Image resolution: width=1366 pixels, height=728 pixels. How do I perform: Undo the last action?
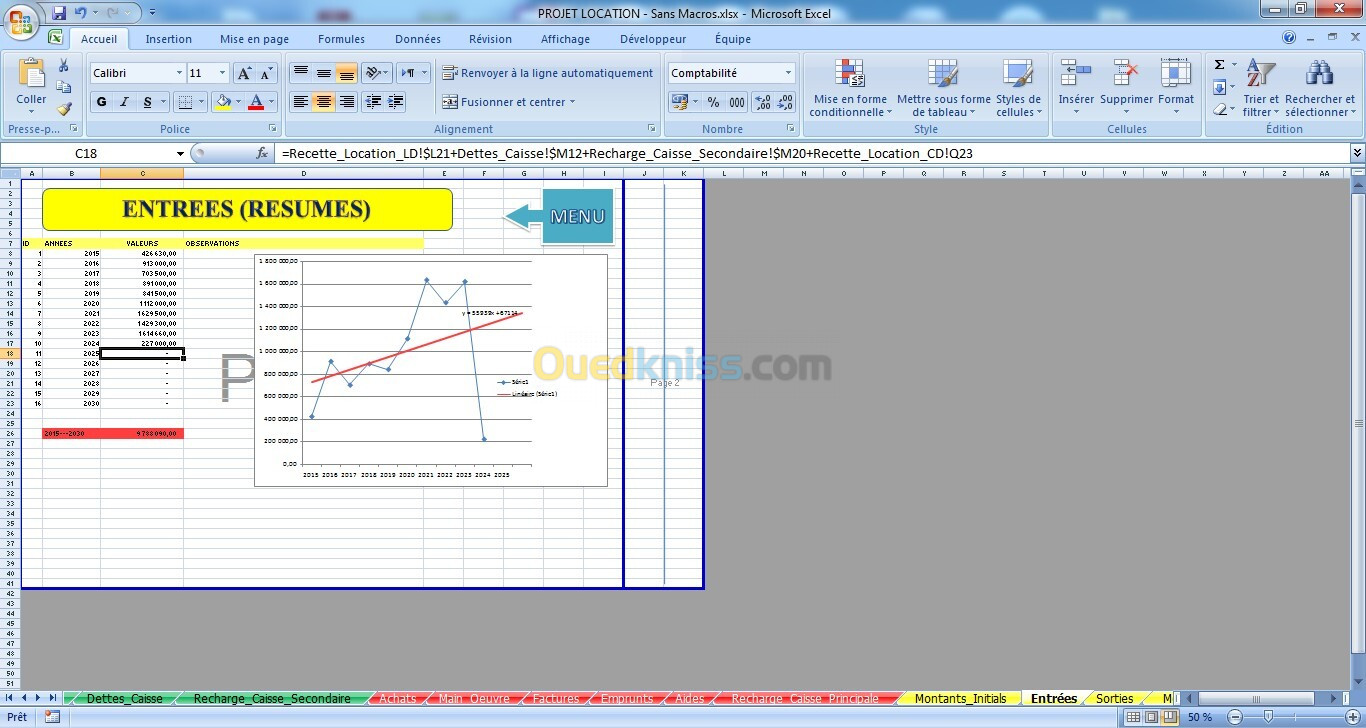point(81,13)
